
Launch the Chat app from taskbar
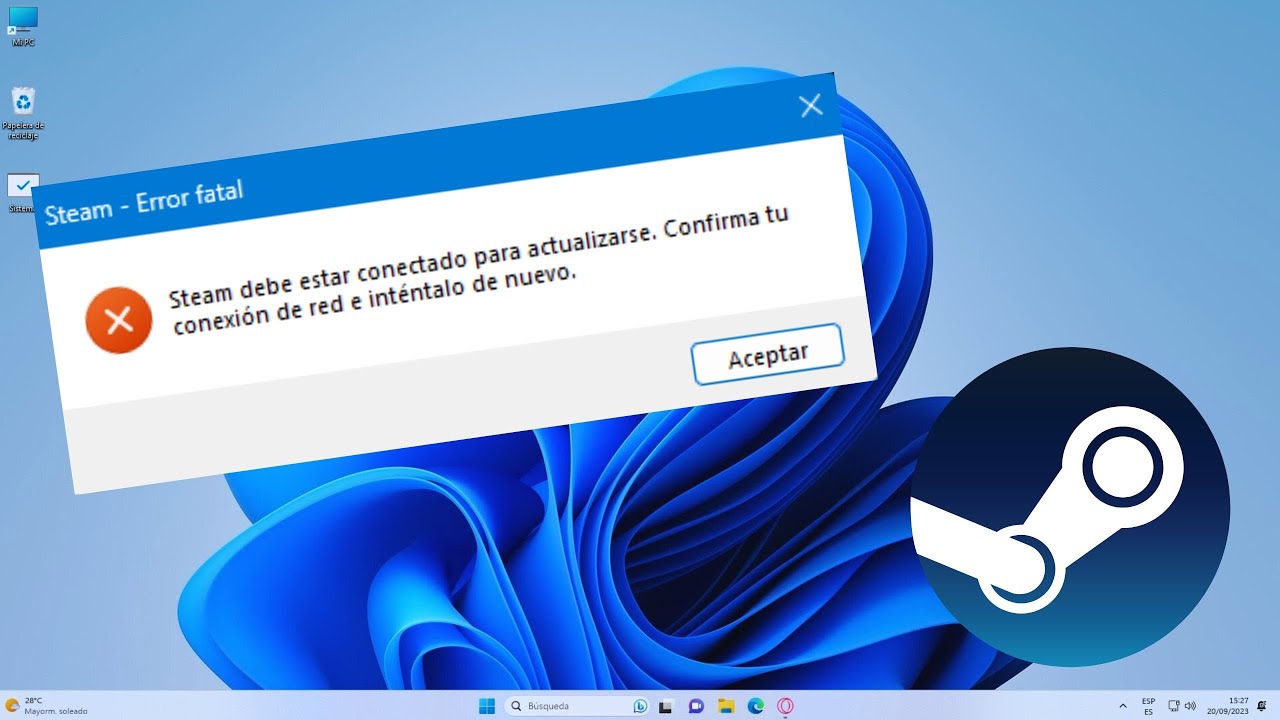point(696,706)
